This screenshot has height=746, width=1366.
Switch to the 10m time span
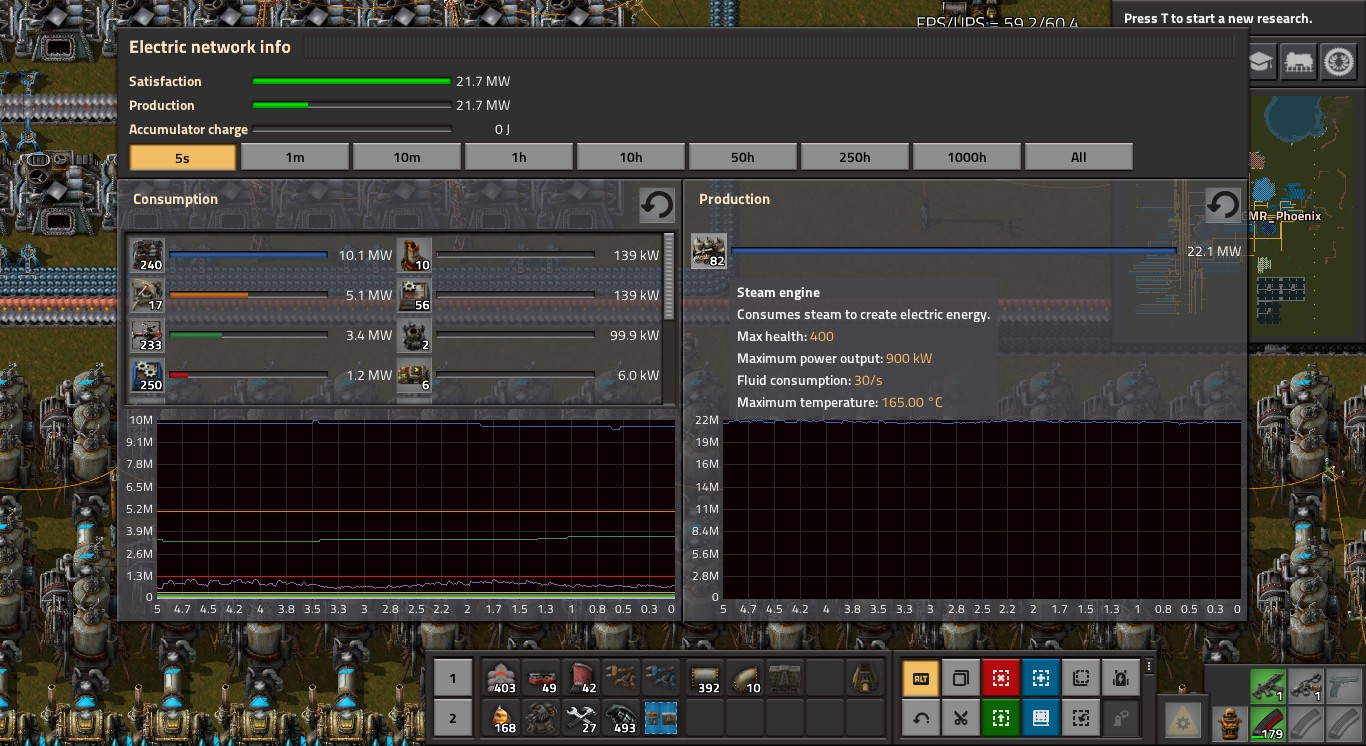point(407,157)
